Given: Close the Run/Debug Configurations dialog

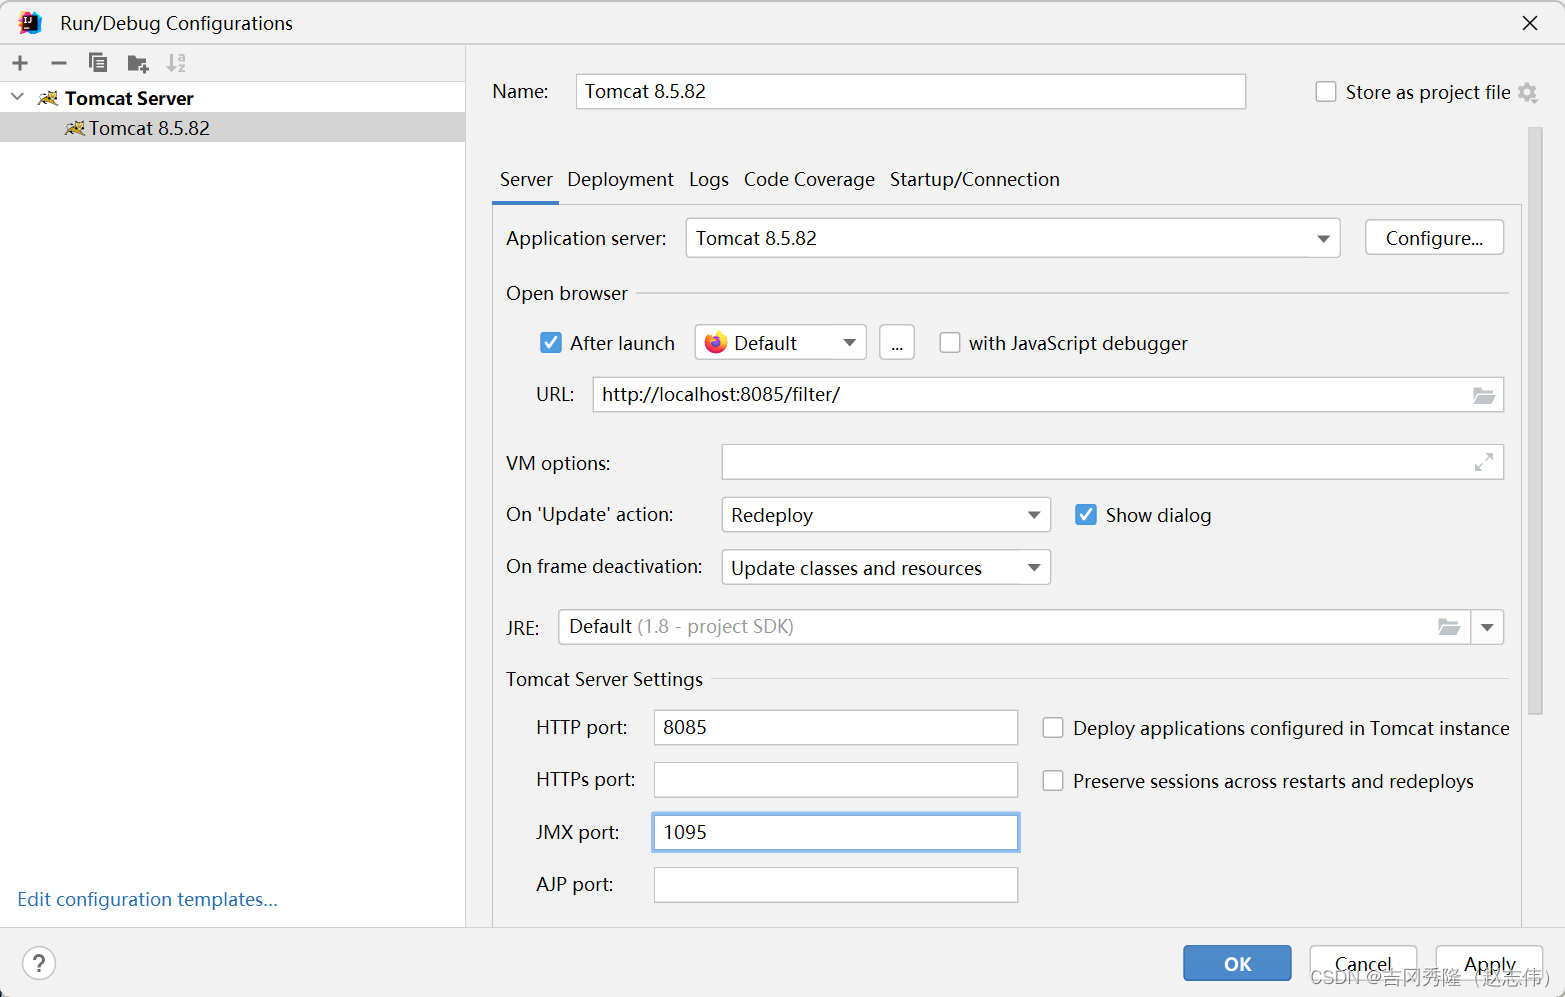Looking at the screenshot, I should tap(1530, 23).
